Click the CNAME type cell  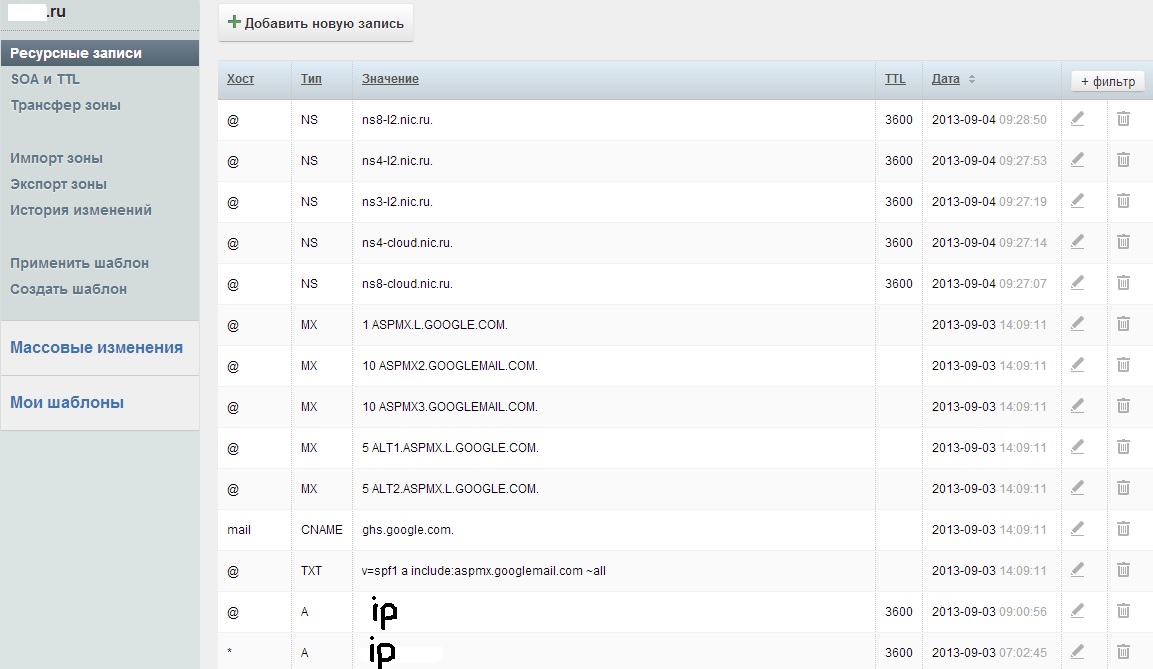(321, 529)
